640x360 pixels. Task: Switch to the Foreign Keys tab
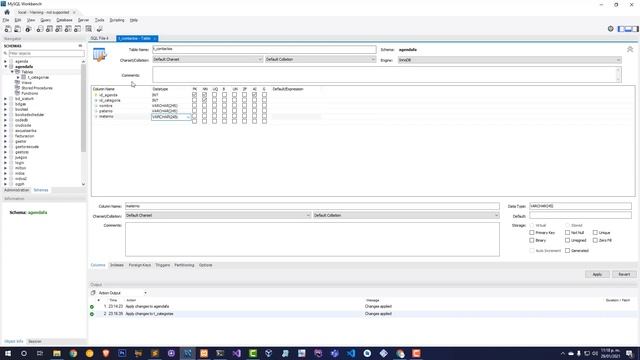pyautogui.click(x=140, y=265)
